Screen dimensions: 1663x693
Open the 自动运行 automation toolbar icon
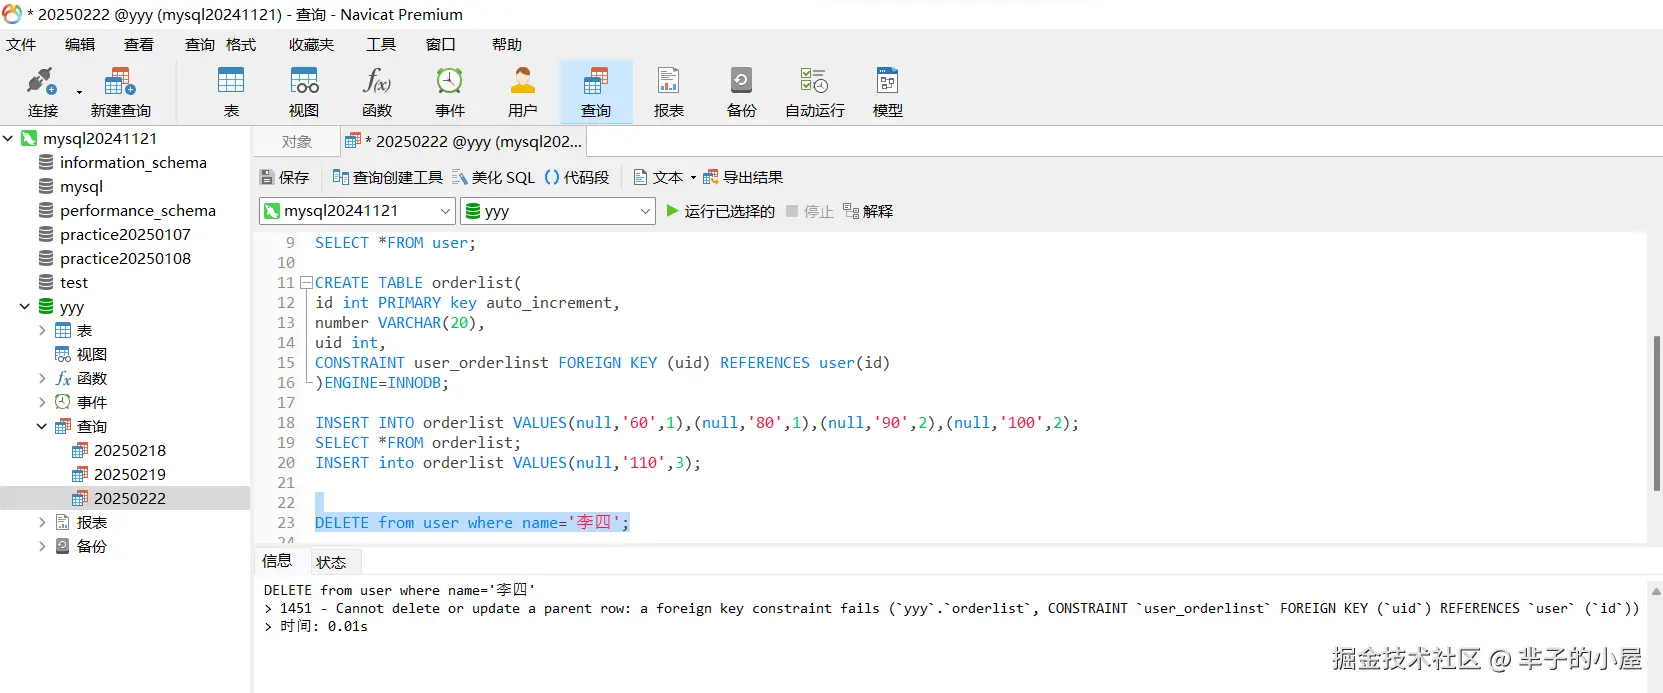point(815,92)
